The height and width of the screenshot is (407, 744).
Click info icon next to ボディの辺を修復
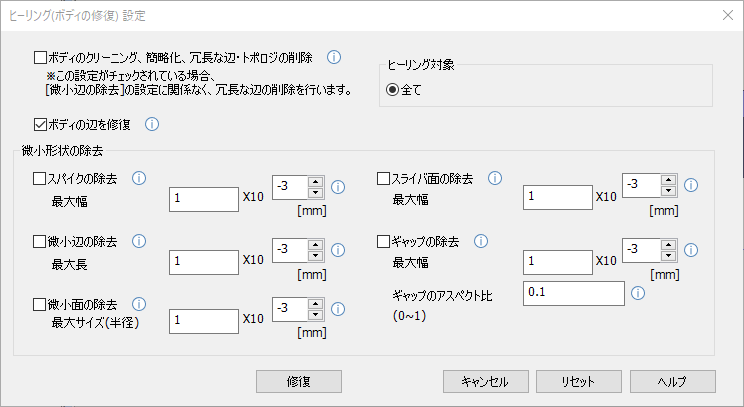coord(153,125)
